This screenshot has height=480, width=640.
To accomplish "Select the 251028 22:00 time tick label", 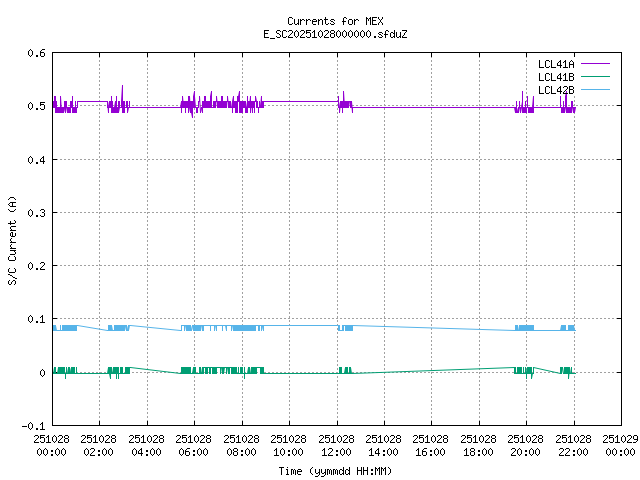I will [x=574, y=444].
